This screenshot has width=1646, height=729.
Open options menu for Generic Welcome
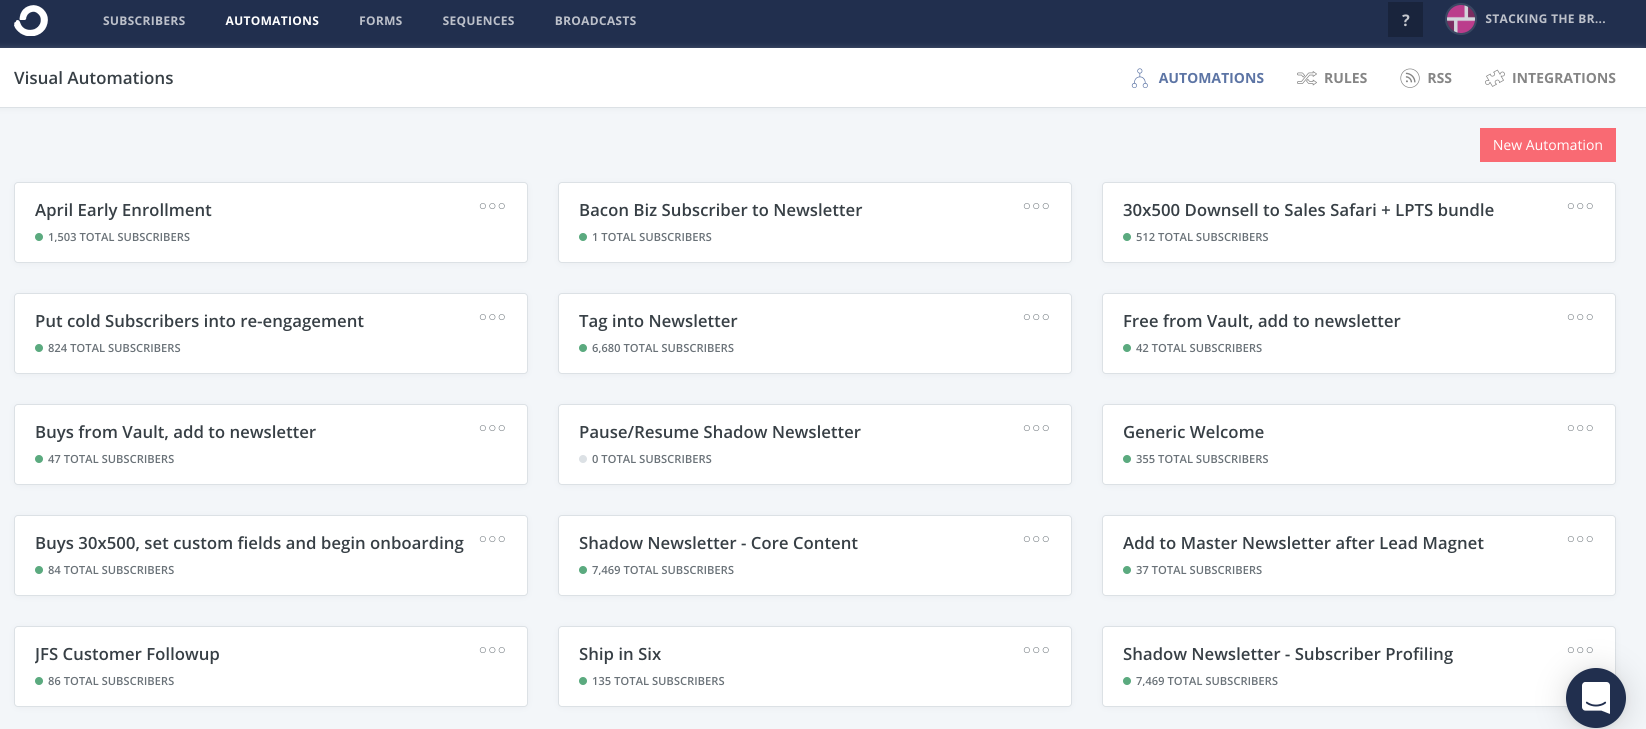[x=1580, y=428]
